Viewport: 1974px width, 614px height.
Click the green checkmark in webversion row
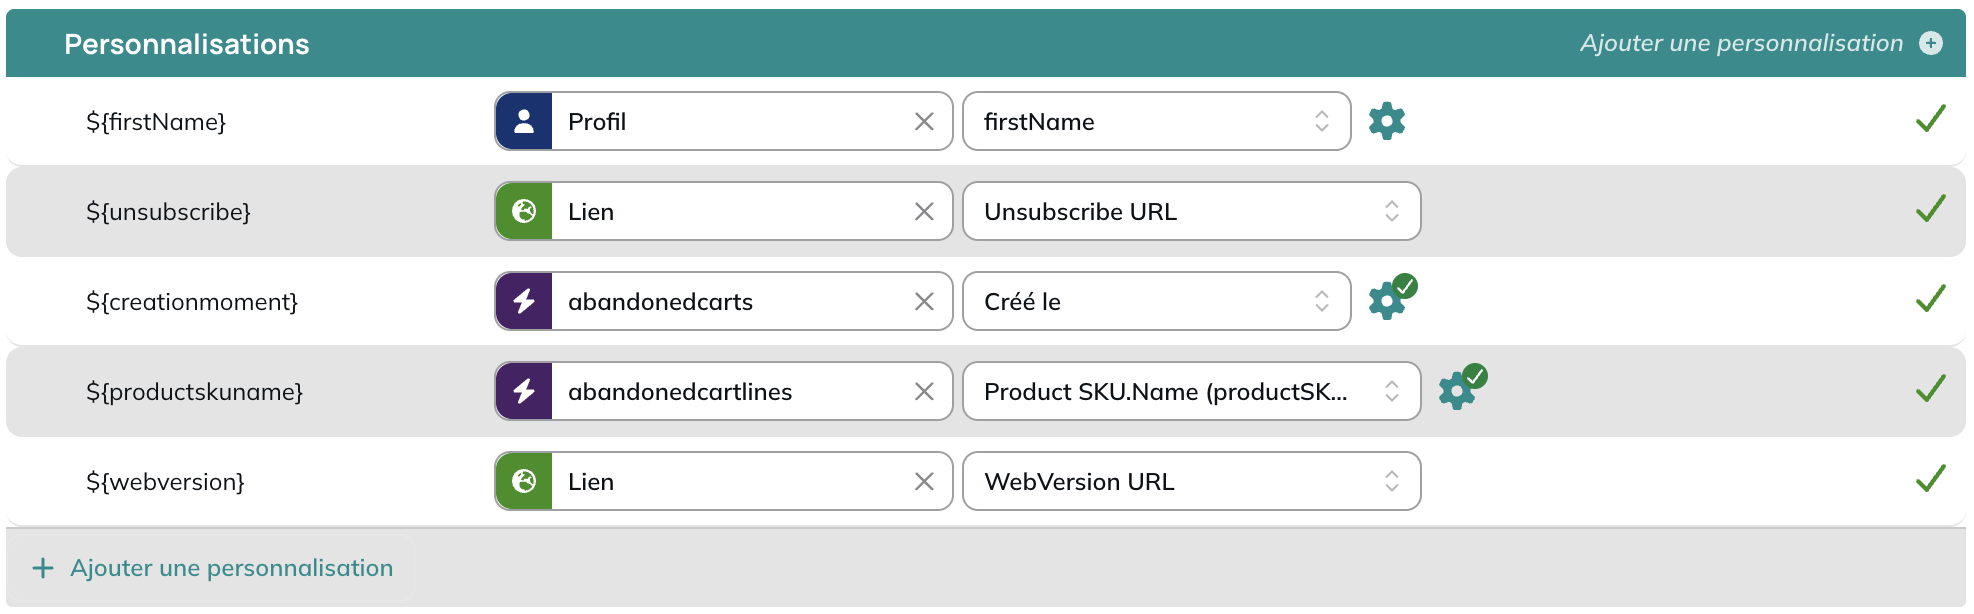click(1931, 479)
